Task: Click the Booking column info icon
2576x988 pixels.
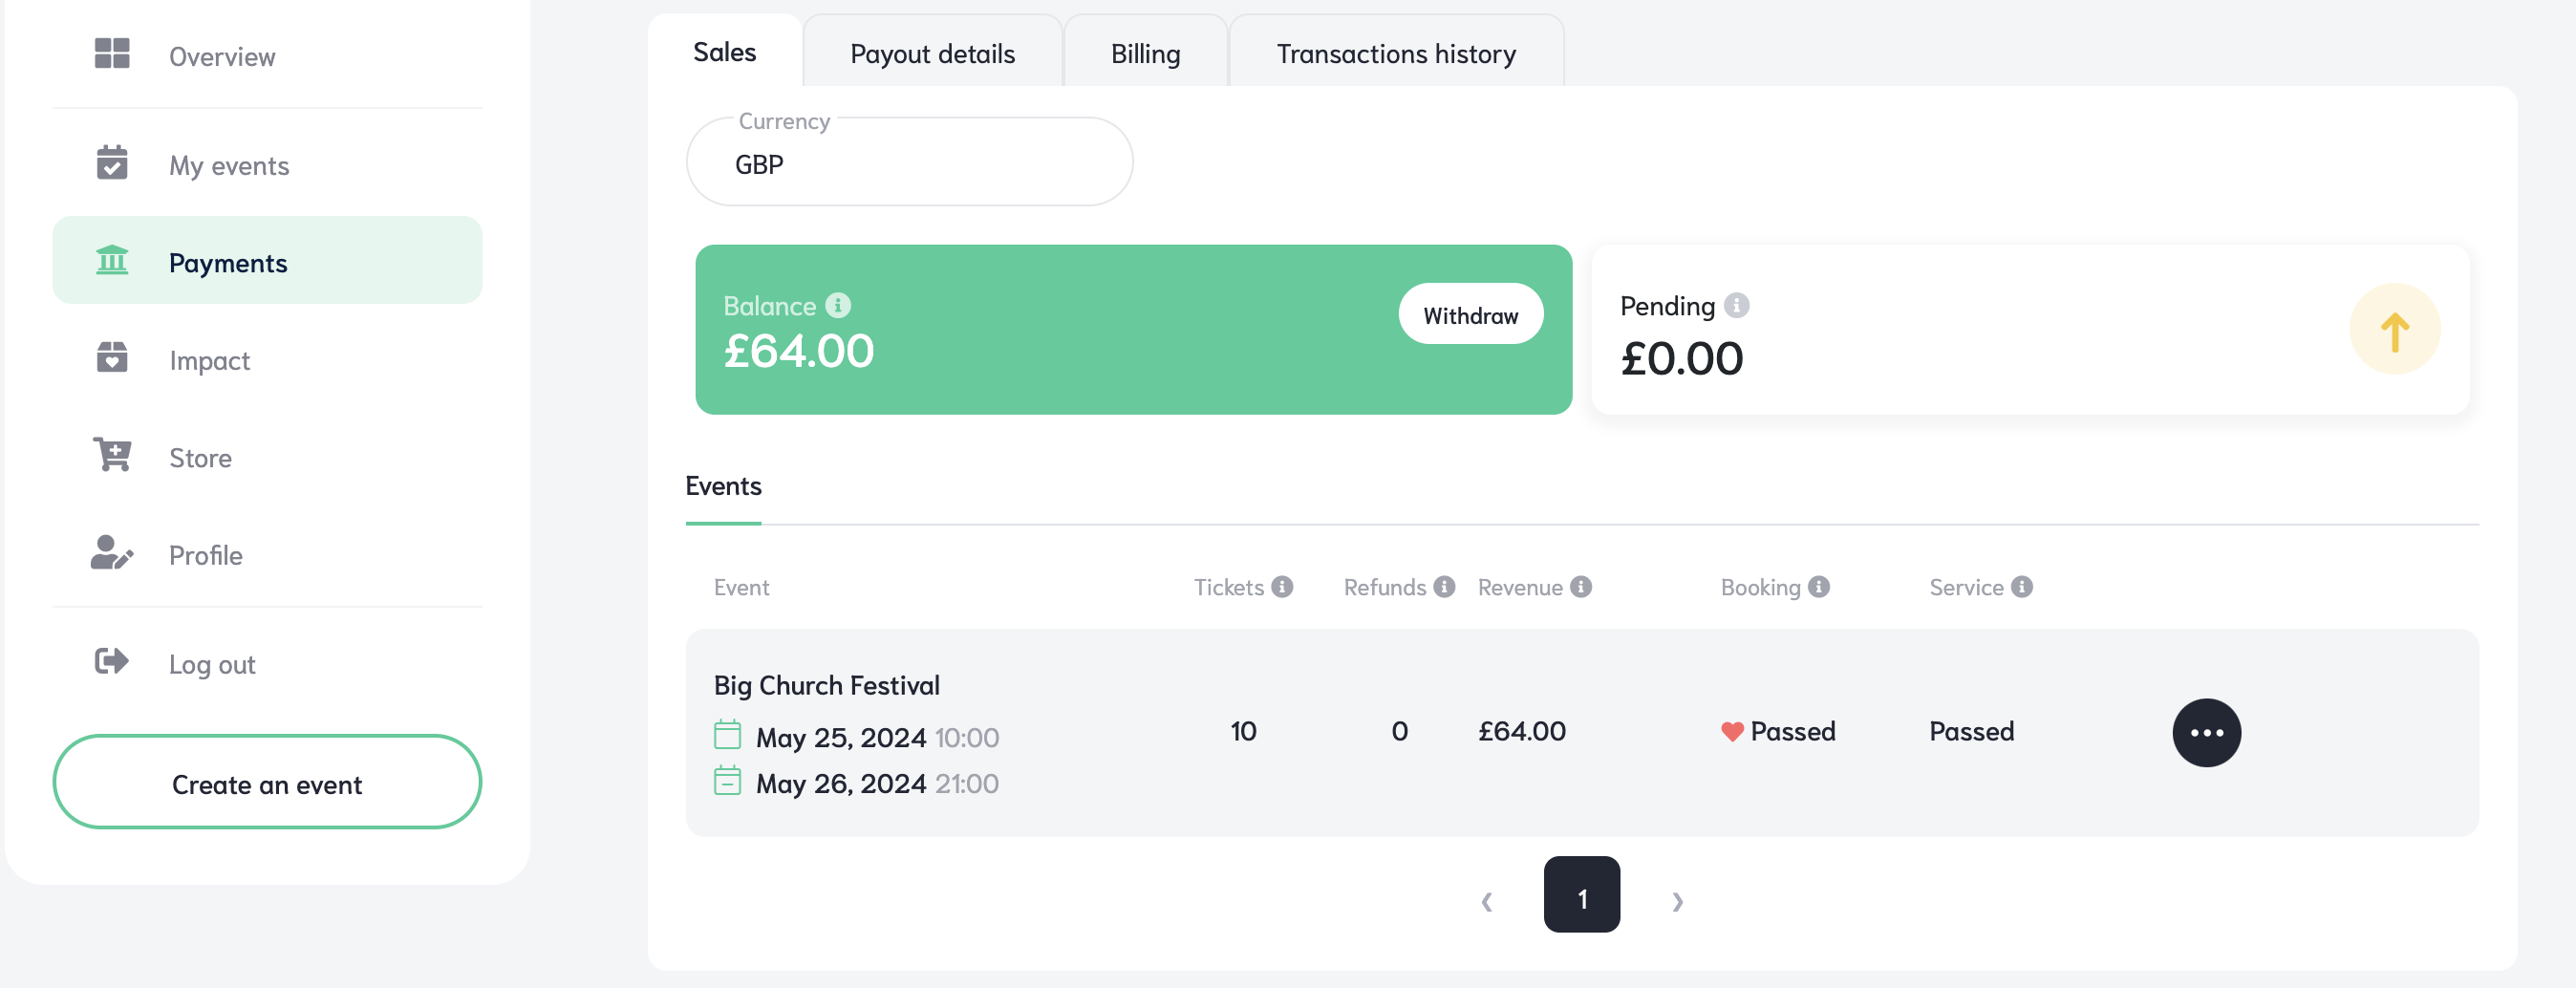Action: (x=1818, y=587)
